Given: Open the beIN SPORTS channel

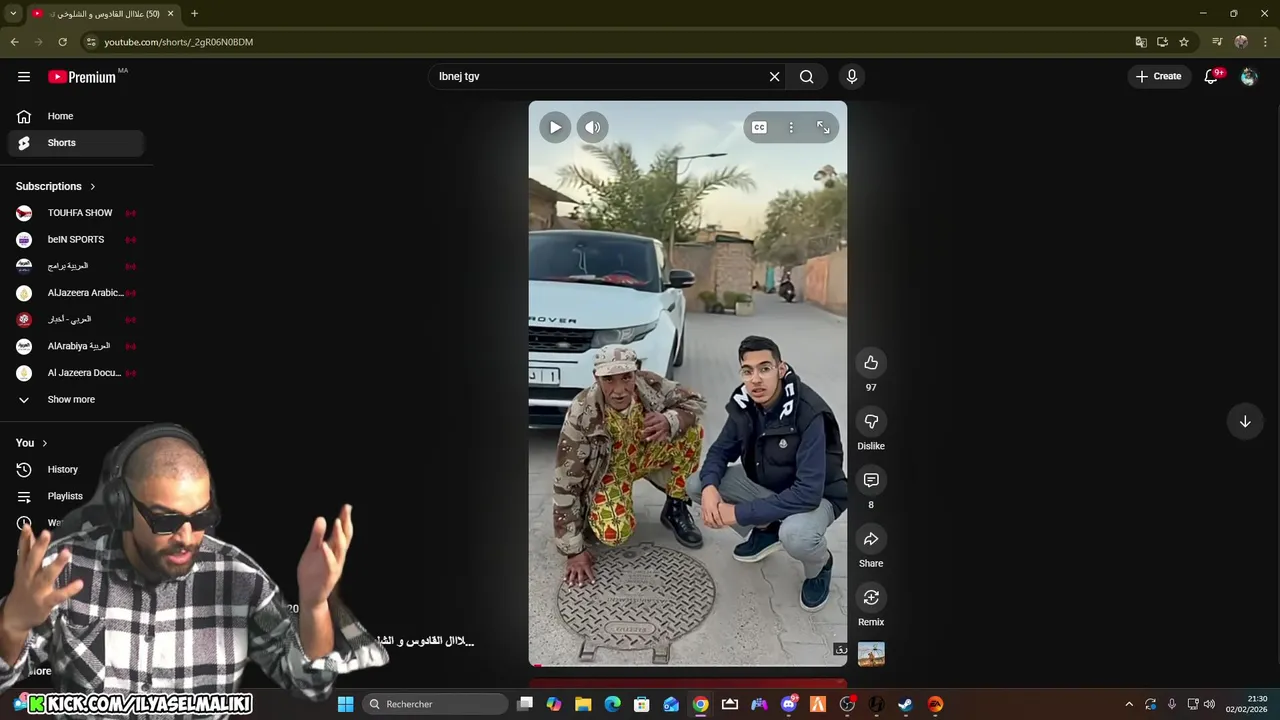Looking at the screenshot, I should coord(75,239).
